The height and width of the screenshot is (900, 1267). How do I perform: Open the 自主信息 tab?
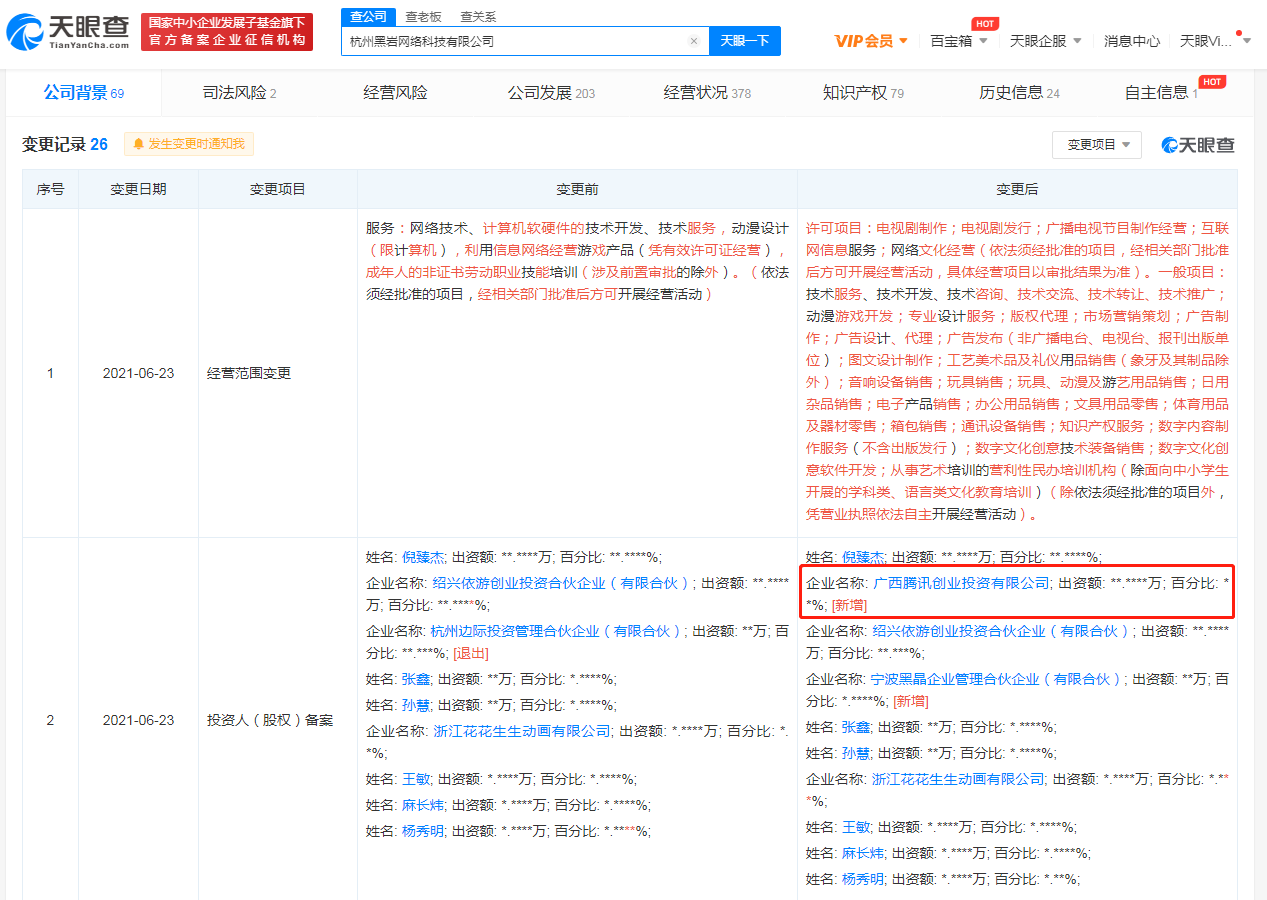pyautogui.click(x=1161, y=93)
